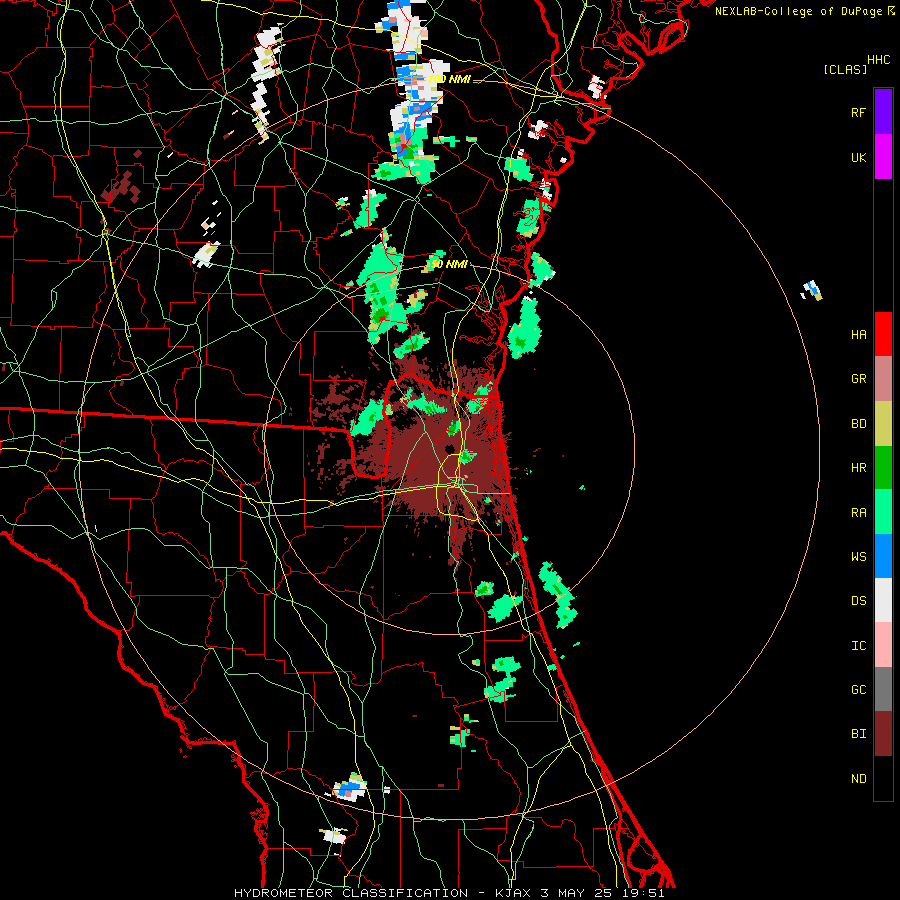The height and width of the screenshot is (900, 900).
Task: Select the BD yellow-olive legend swatch
Action: click(883, 424)
